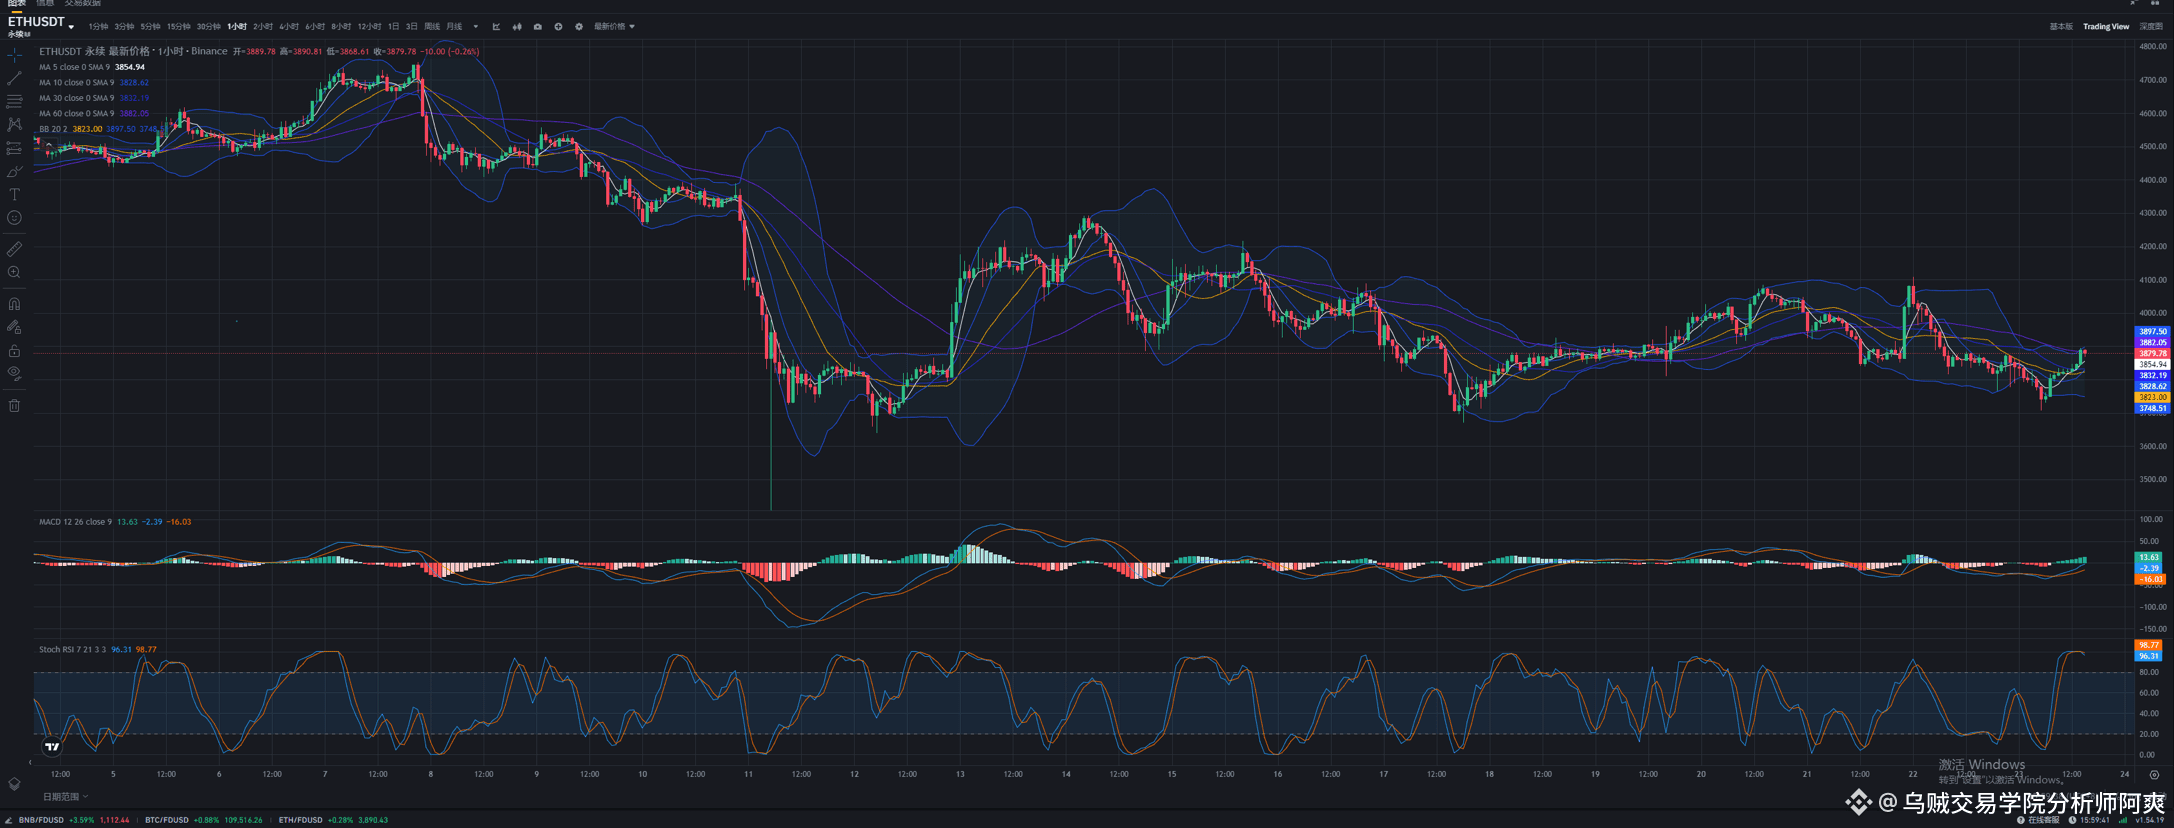
Task: Open chart settings gear icon
Action: coord(579,27)
